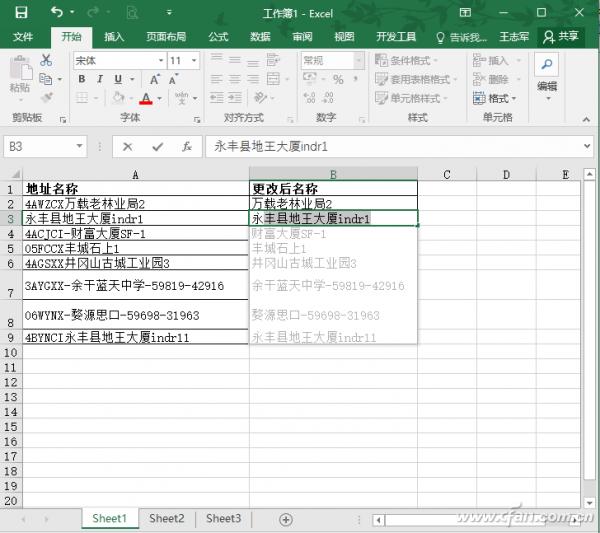The height and width of the screenshot is (533, 600).
Task: Click the Find and Select magnifier icon
Action: pyautogui.click(x=546, y=64)
